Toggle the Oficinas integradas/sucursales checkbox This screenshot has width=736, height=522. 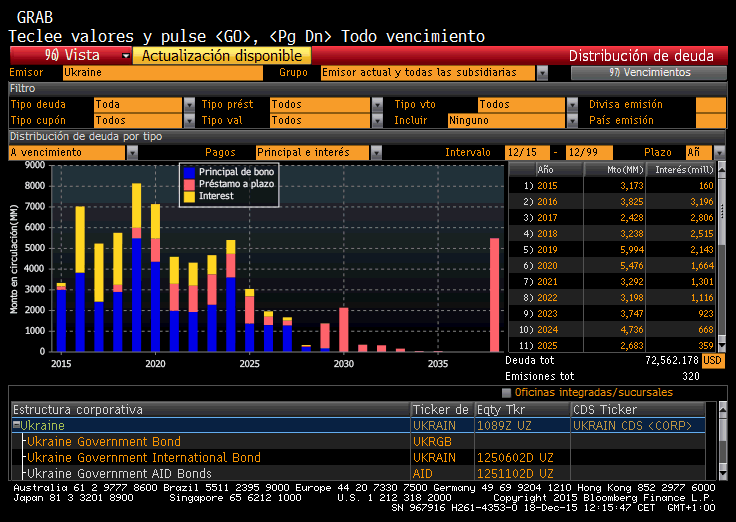tap(506, 392)
